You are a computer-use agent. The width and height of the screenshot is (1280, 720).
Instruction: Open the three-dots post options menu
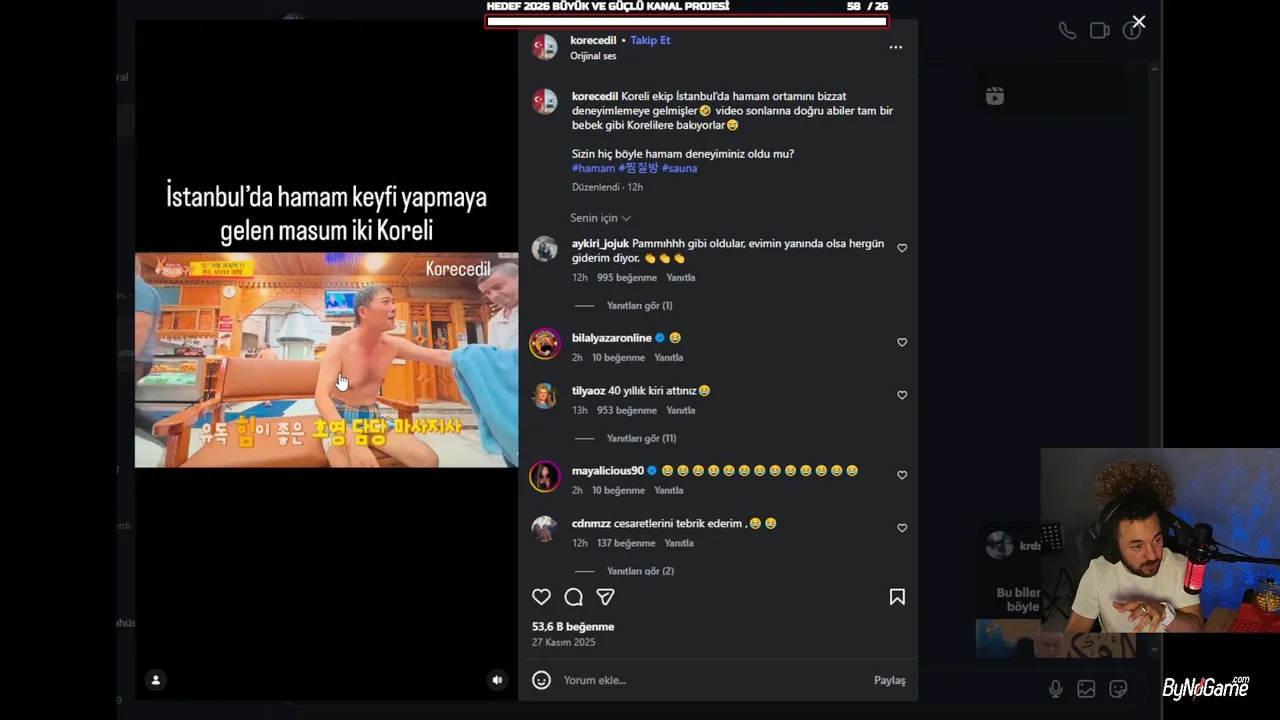(x=895, y=47)
